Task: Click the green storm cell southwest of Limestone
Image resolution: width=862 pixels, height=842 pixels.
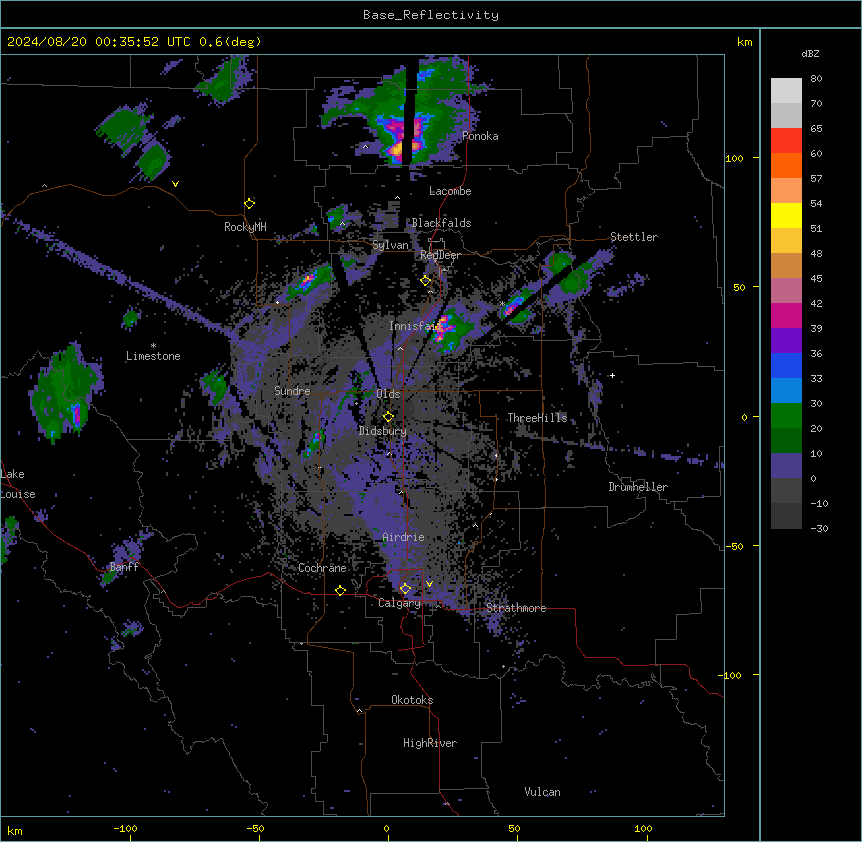Action: (x=66, y=393)
